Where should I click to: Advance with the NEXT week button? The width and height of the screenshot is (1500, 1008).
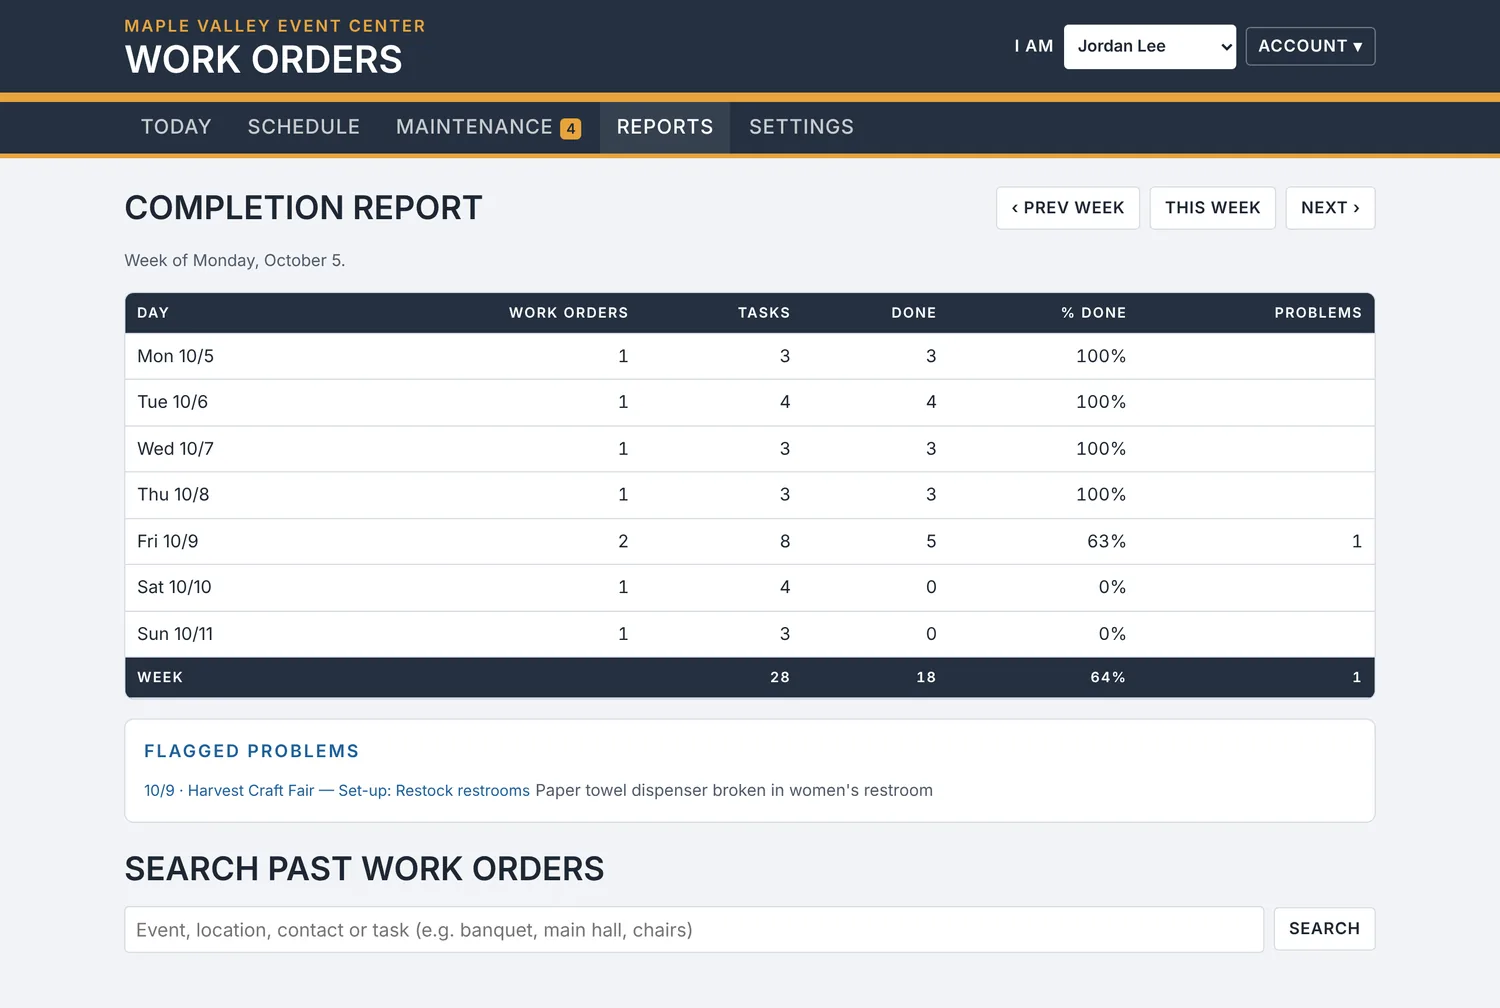coord(1330,208)
